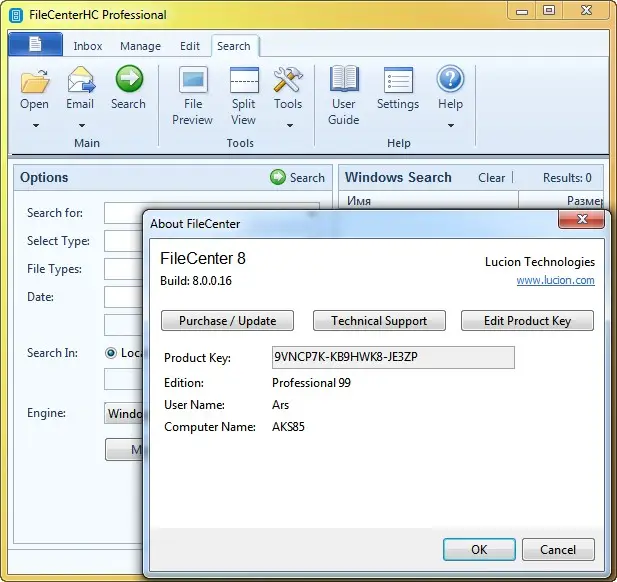Toggle the File Preview icon
The width and height of the screenshot is (617, 582).
pyautogui.click(x=193, y=80)
